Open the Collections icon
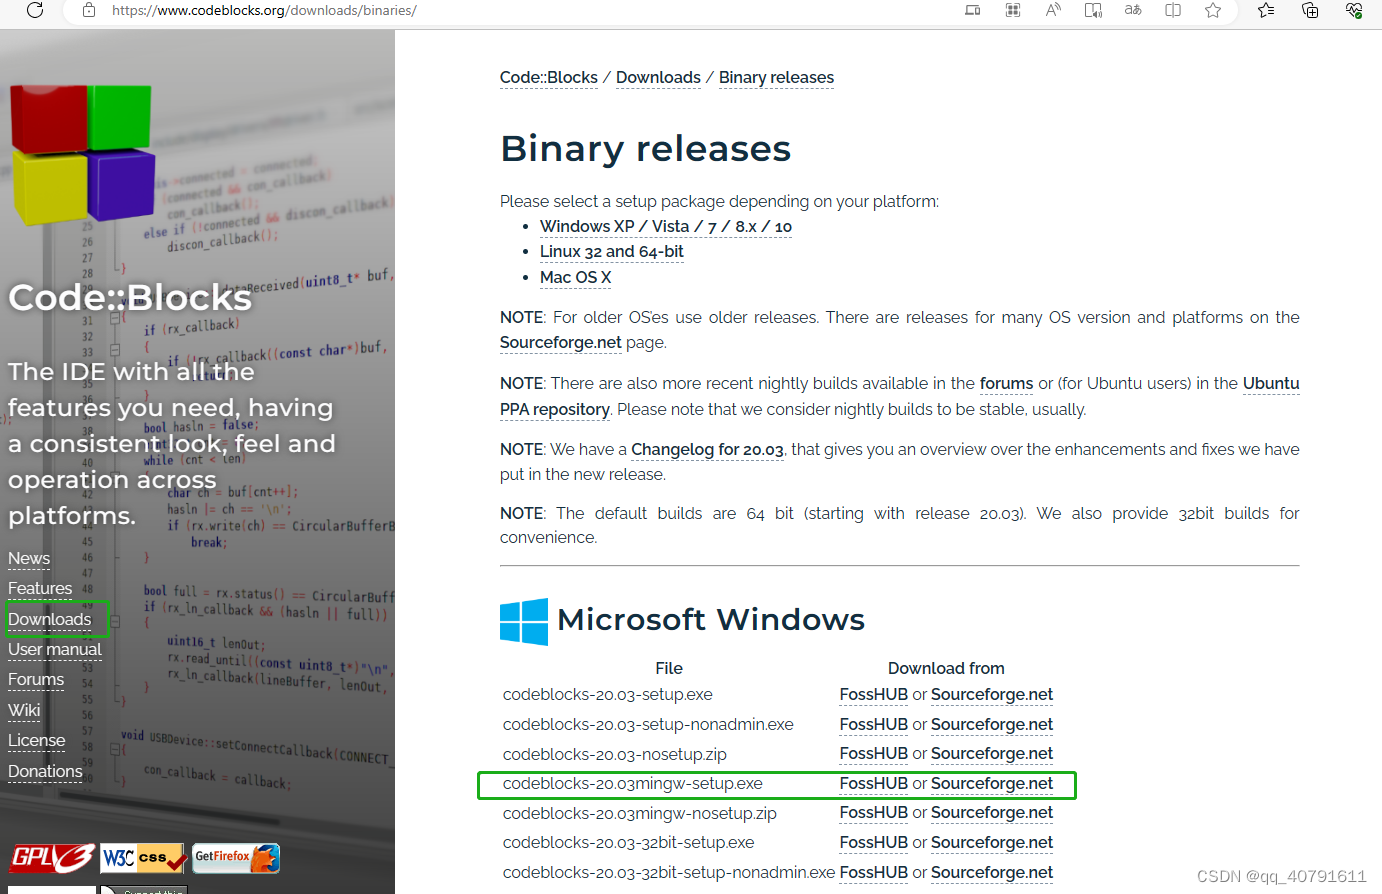 1310,10
